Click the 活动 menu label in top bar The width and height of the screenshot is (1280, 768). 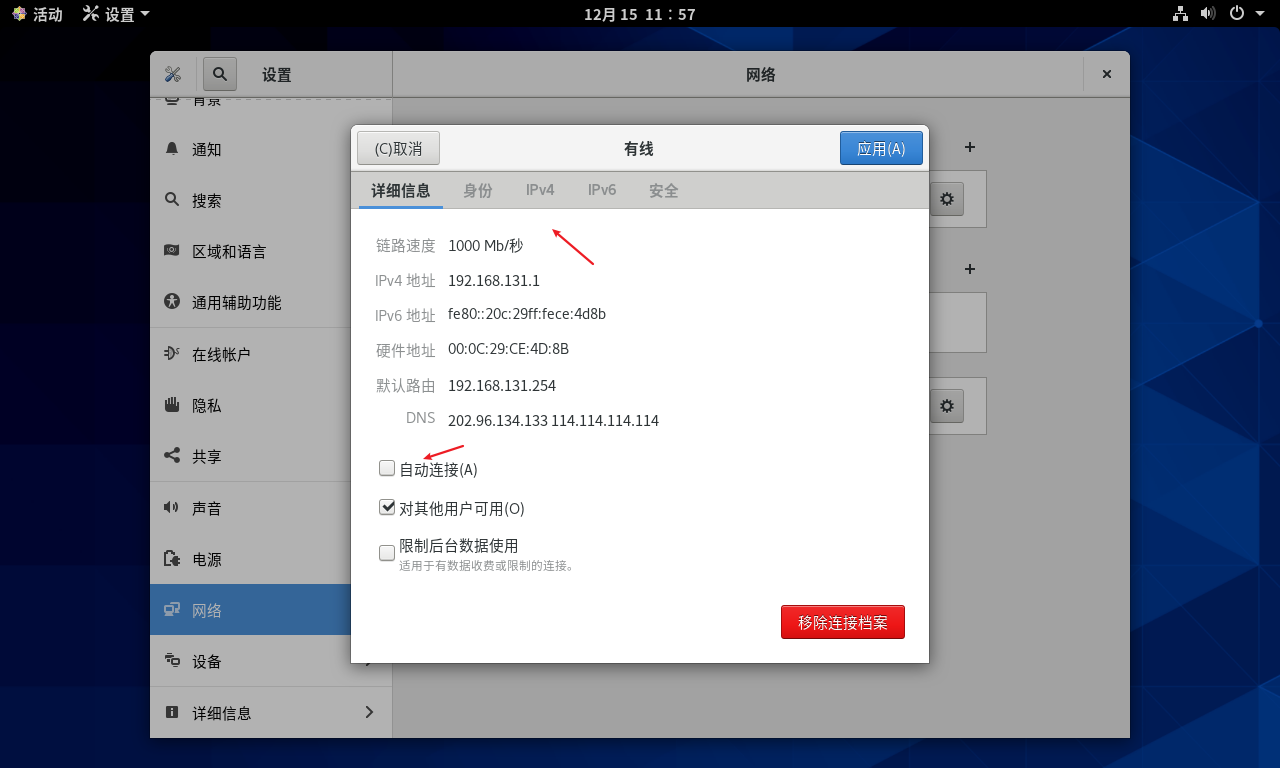pos(48,14)
